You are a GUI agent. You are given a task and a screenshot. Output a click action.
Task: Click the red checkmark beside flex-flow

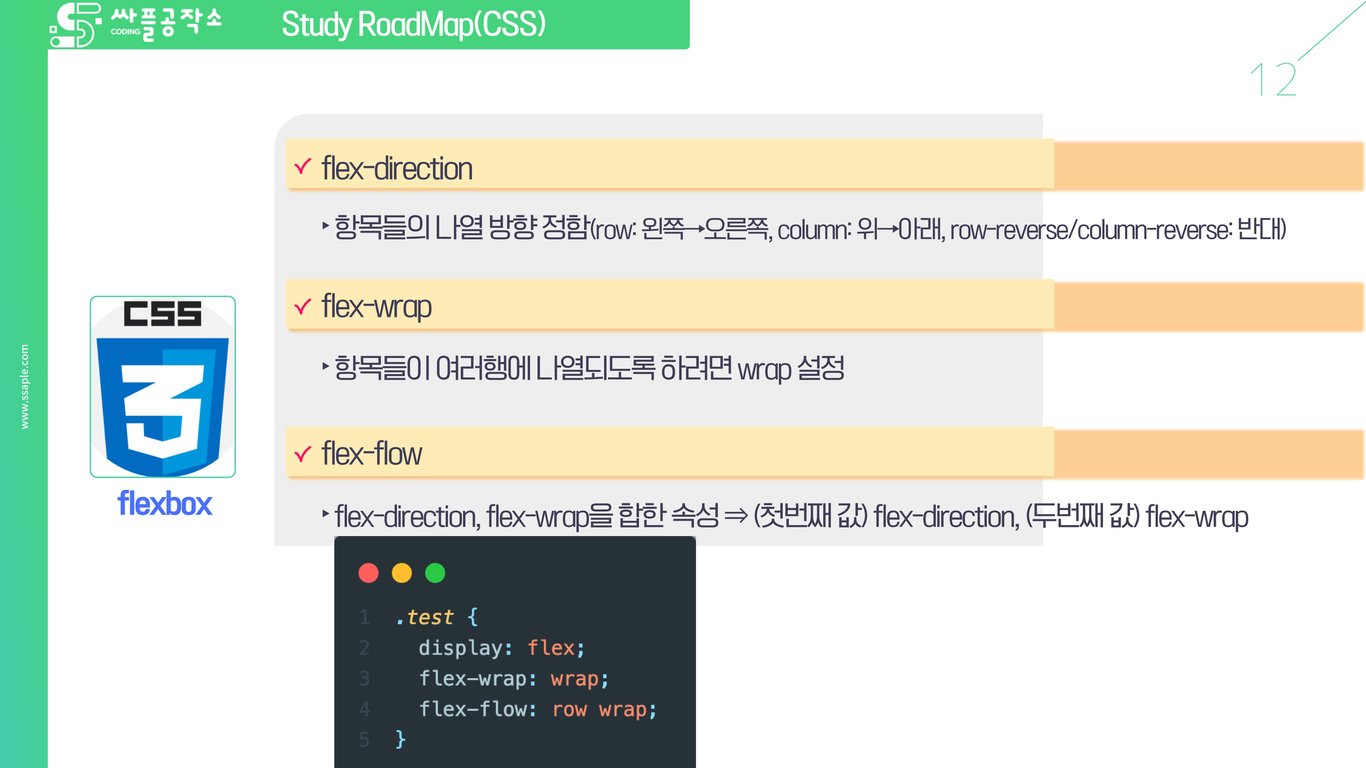pos(303,452)
